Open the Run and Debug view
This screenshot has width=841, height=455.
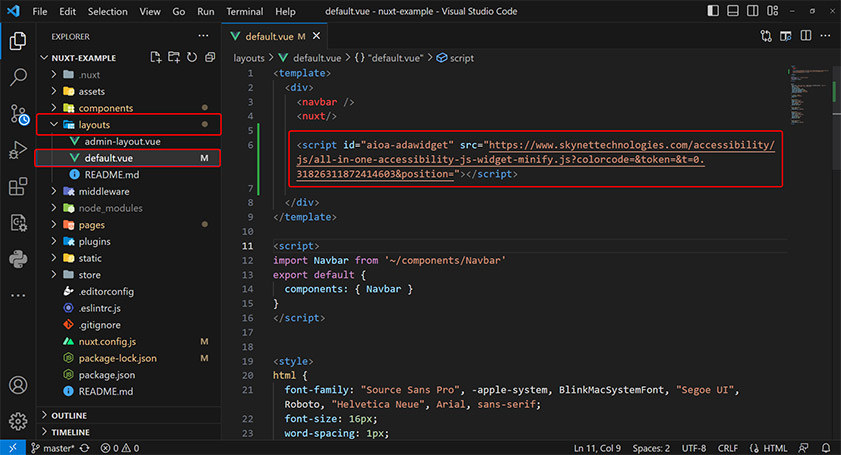18,150
